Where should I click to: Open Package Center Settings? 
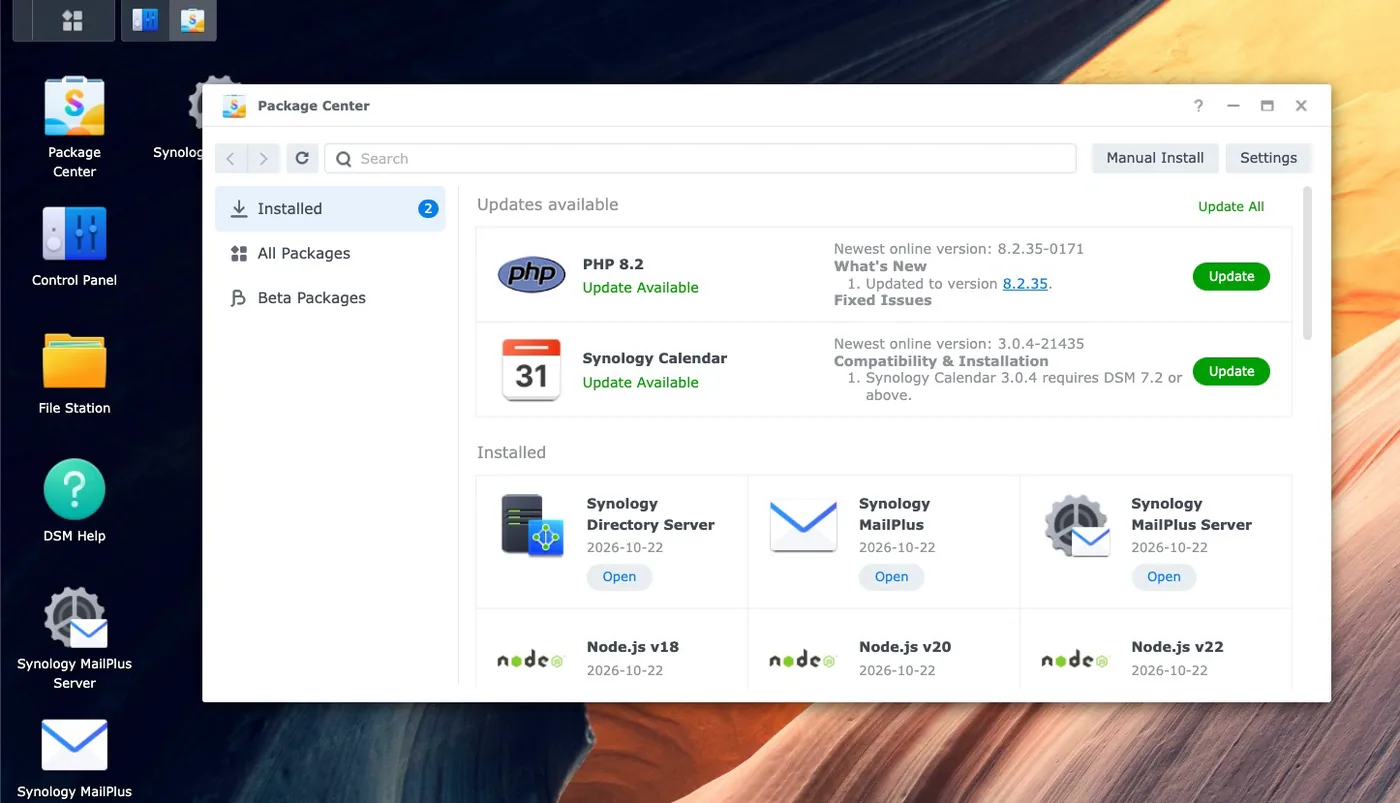pos(1268,158)
